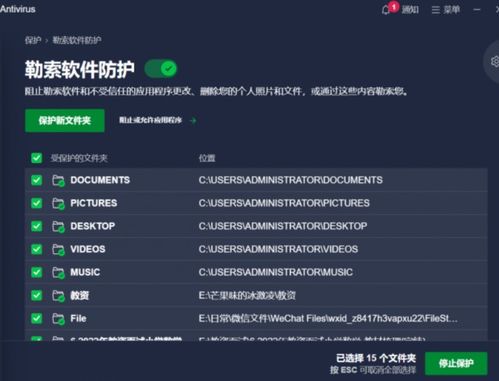The width and height of the screenshot is (499, 381).
Task: Click the 菜单 menu label
Action: [452, 10]
